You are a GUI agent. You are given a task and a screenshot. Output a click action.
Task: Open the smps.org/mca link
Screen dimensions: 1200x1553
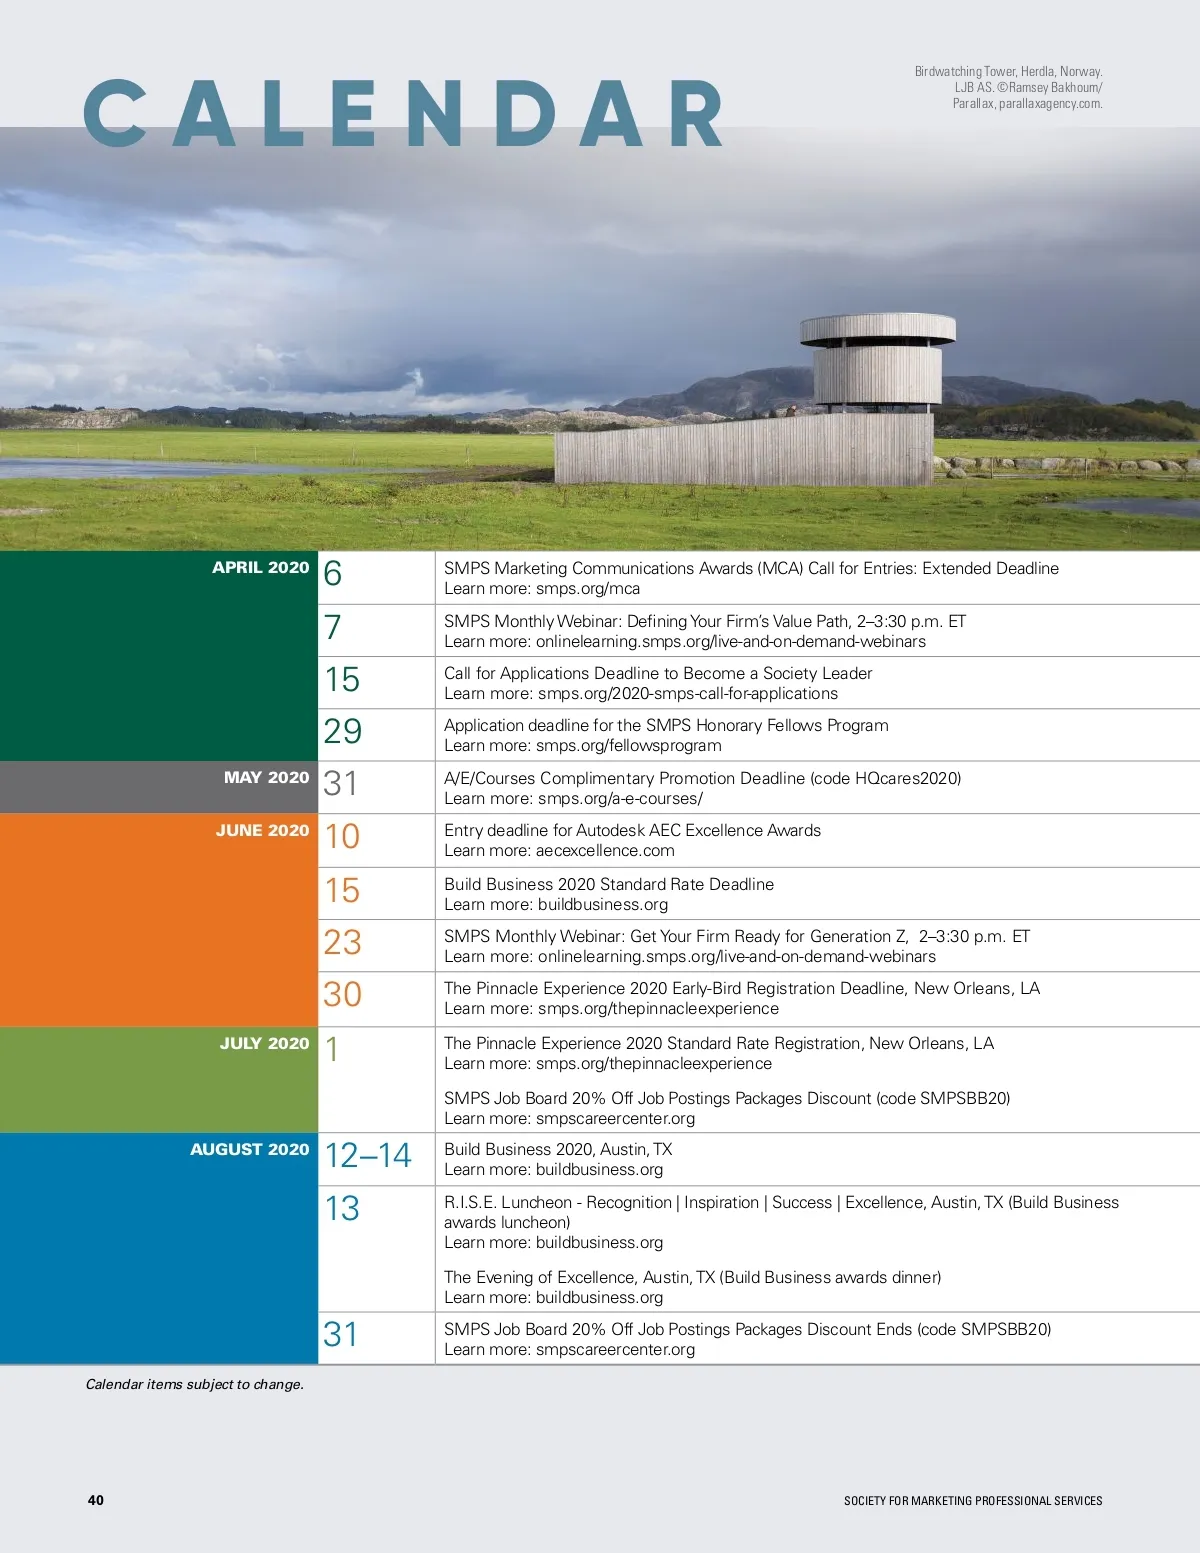click(x=587, y=589)
